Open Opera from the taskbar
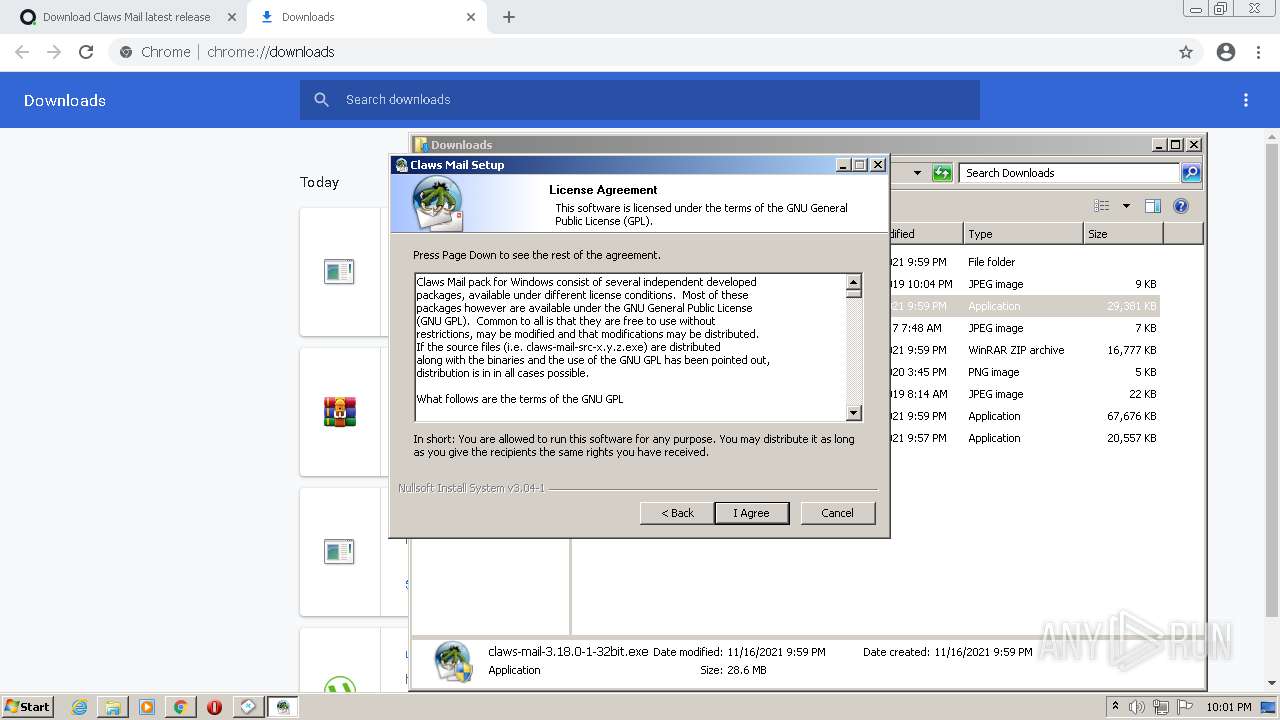 (x=214, y=707)
